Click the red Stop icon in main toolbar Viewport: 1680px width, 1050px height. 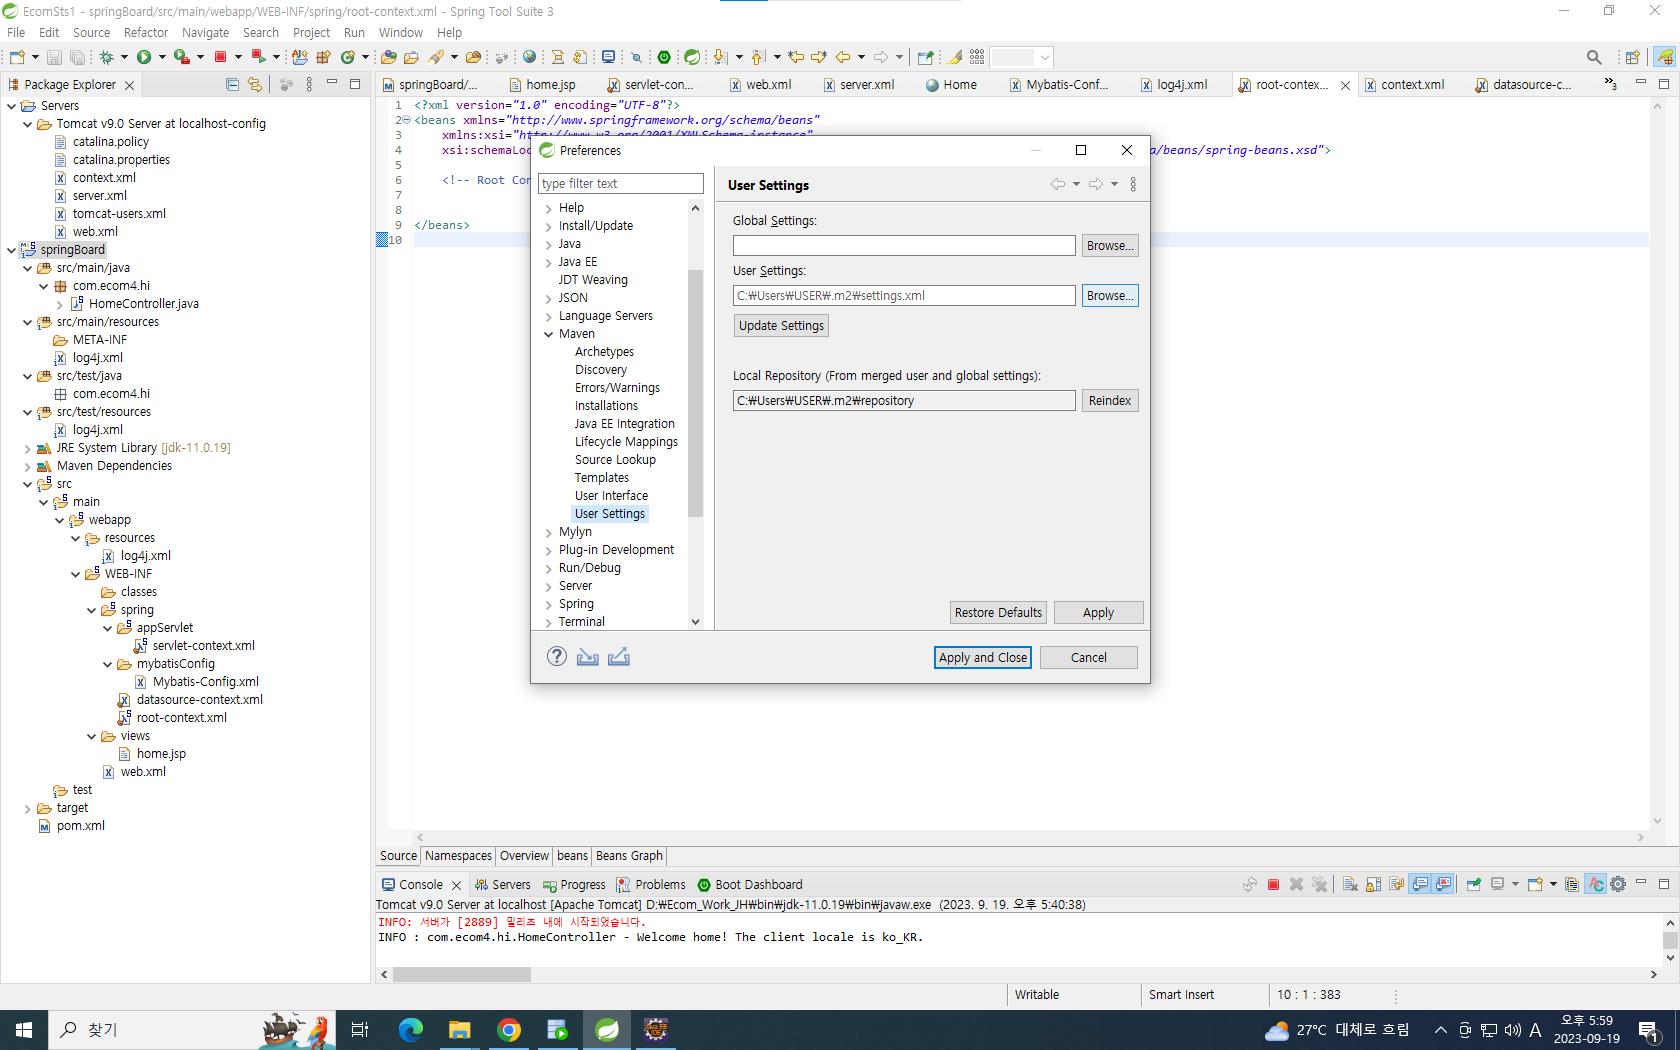[220, 57]
